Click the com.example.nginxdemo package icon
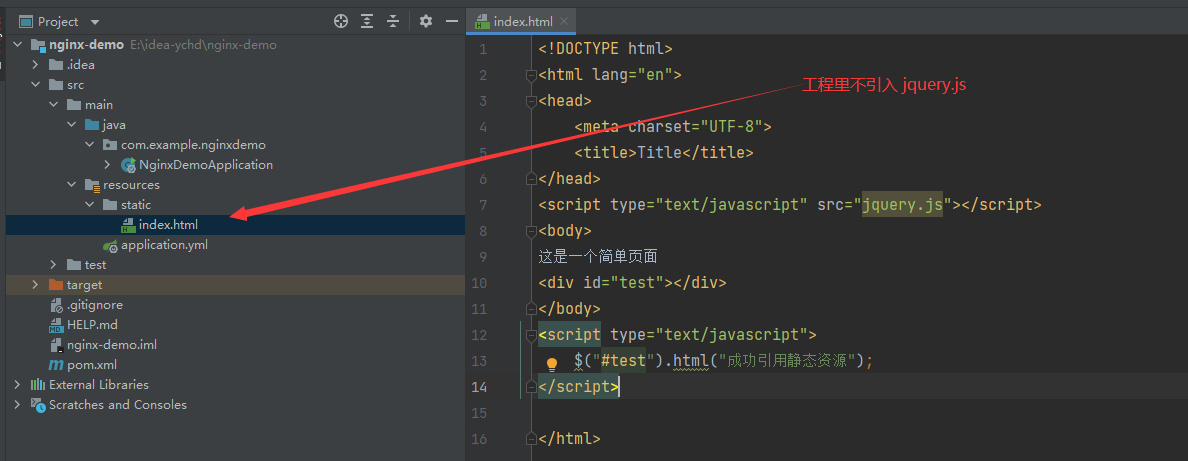Screen dimensions: 1188x461 tap(110, 144)
